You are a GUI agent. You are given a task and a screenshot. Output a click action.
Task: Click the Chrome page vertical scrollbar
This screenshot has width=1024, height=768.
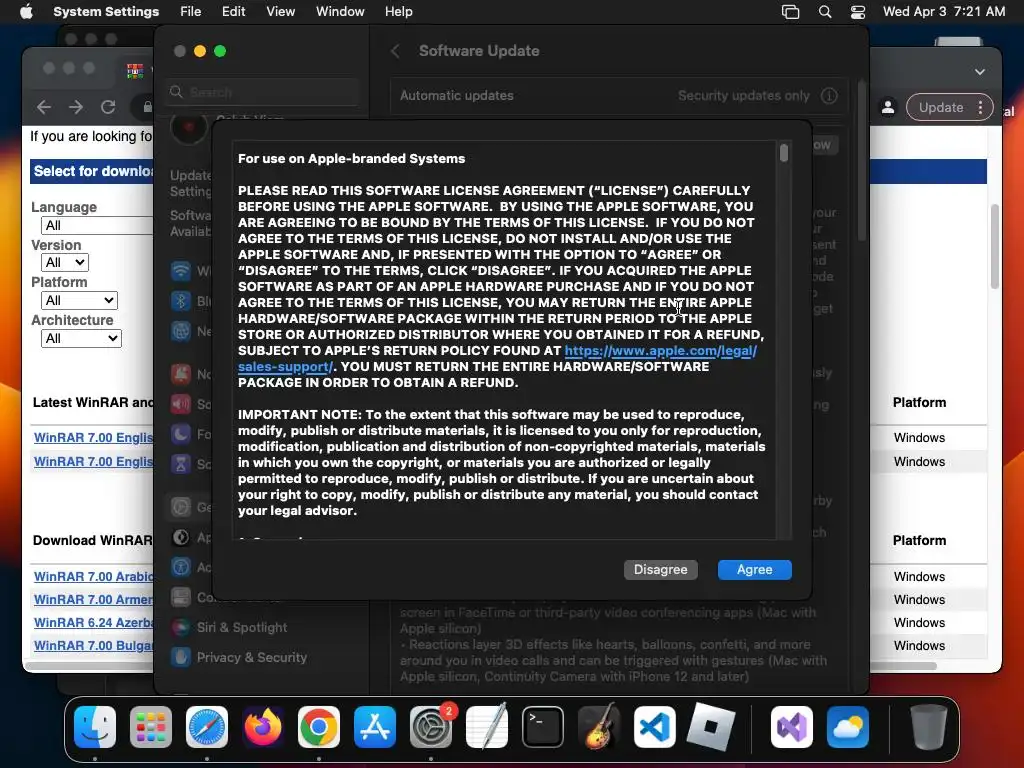click(995, 247)
